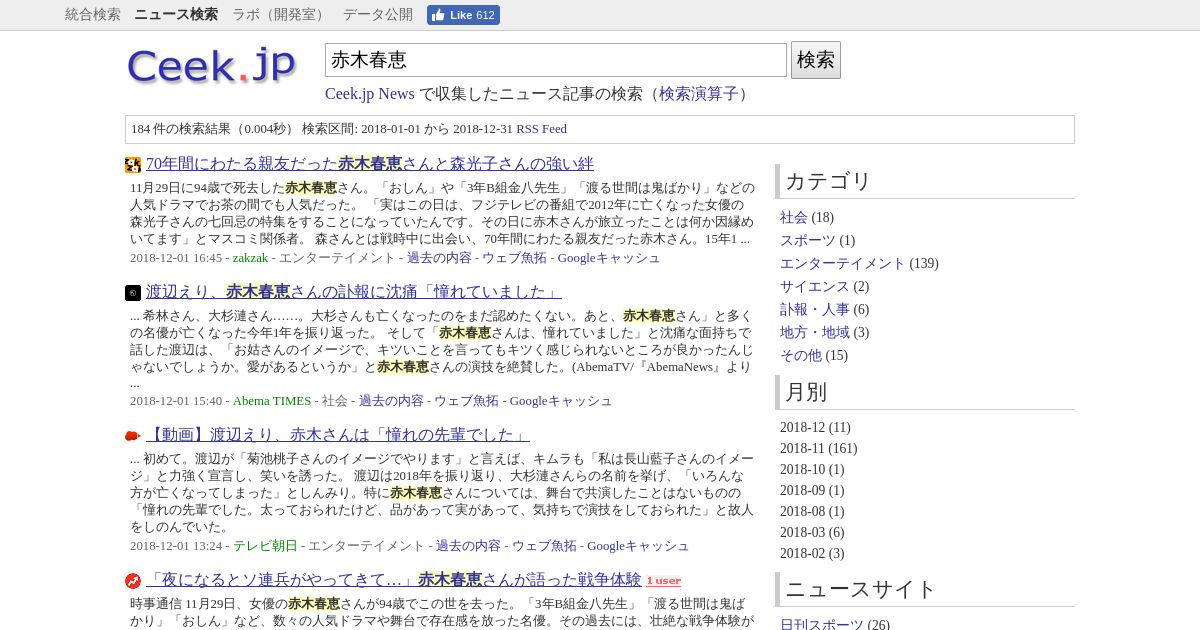Viewport: 1200px width, 630px height.
Task: Open 過去の内容 for the テレビ朝日 result
Action: (x=468, y=546)
